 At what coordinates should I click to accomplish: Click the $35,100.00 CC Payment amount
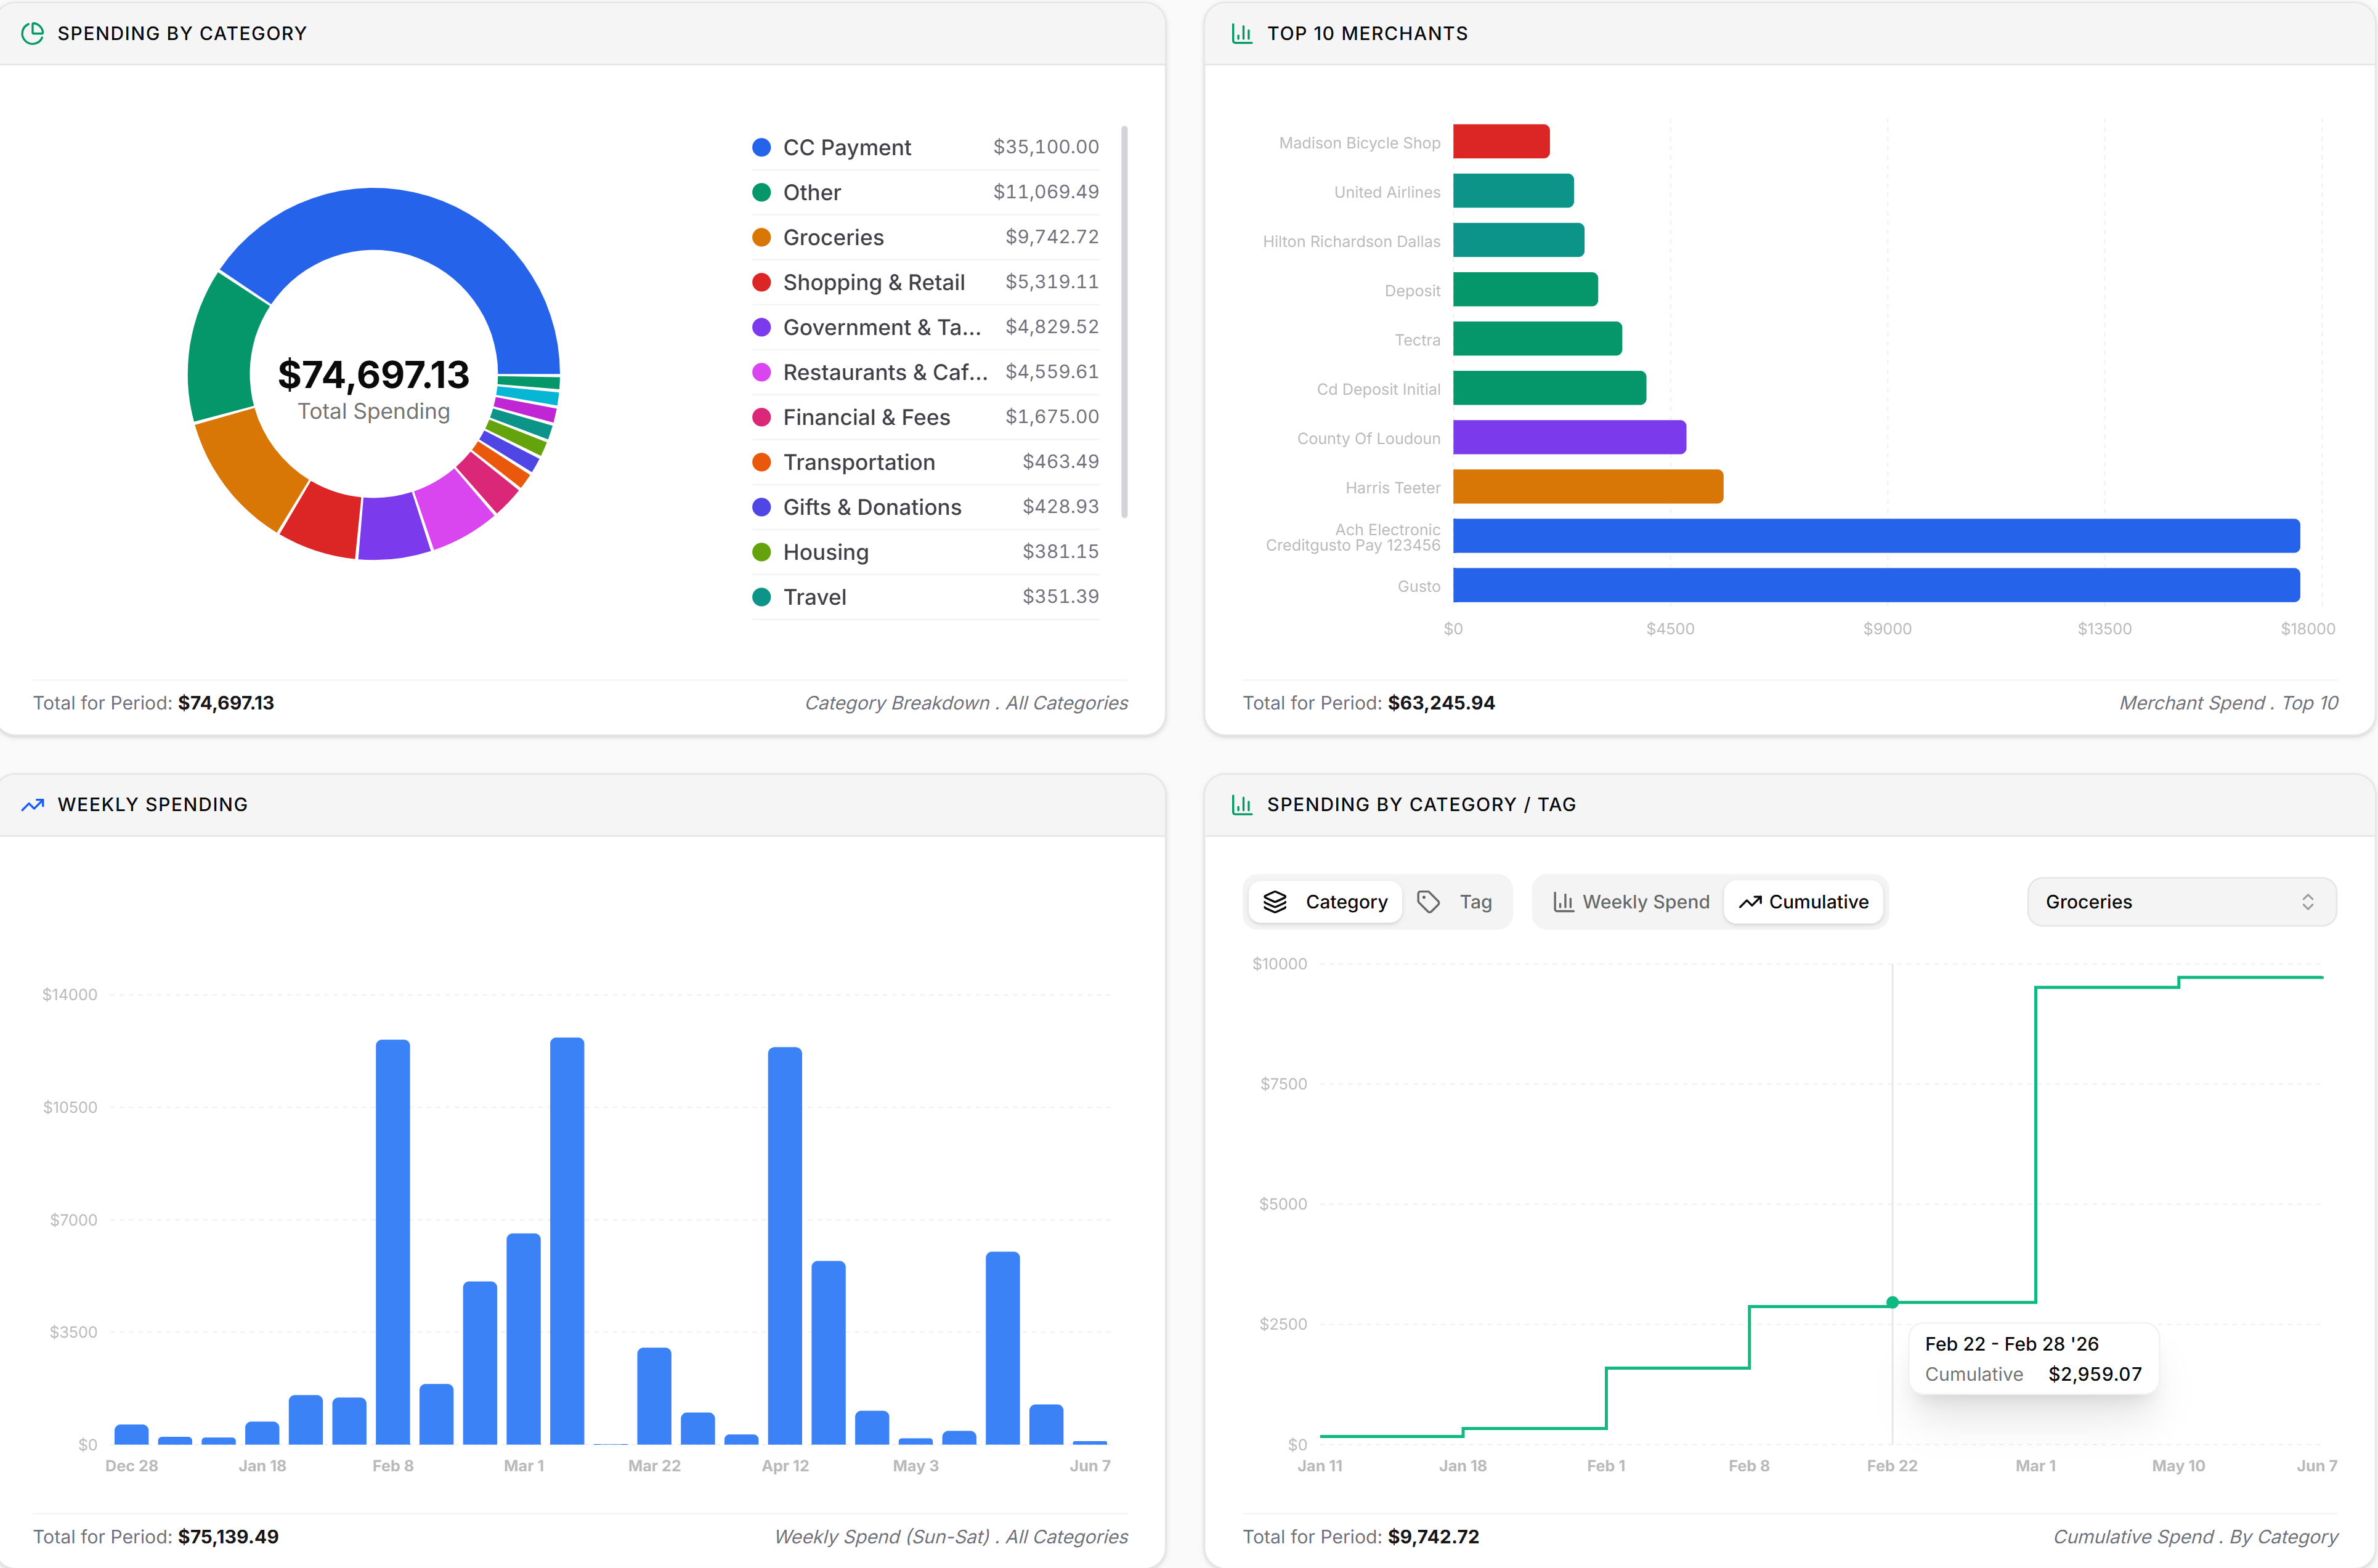tap(1046, 147)
